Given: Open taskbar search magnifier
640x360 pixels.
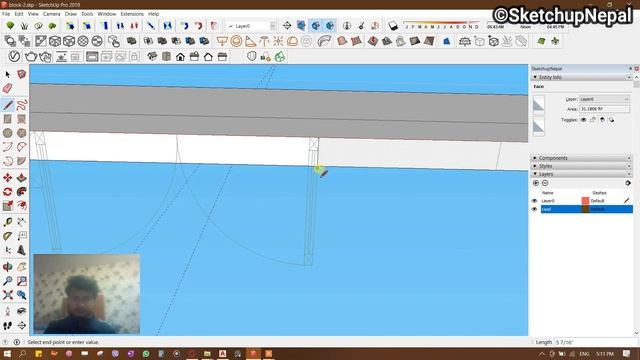Looking at the screenshot, I should [x=22, y=353].
